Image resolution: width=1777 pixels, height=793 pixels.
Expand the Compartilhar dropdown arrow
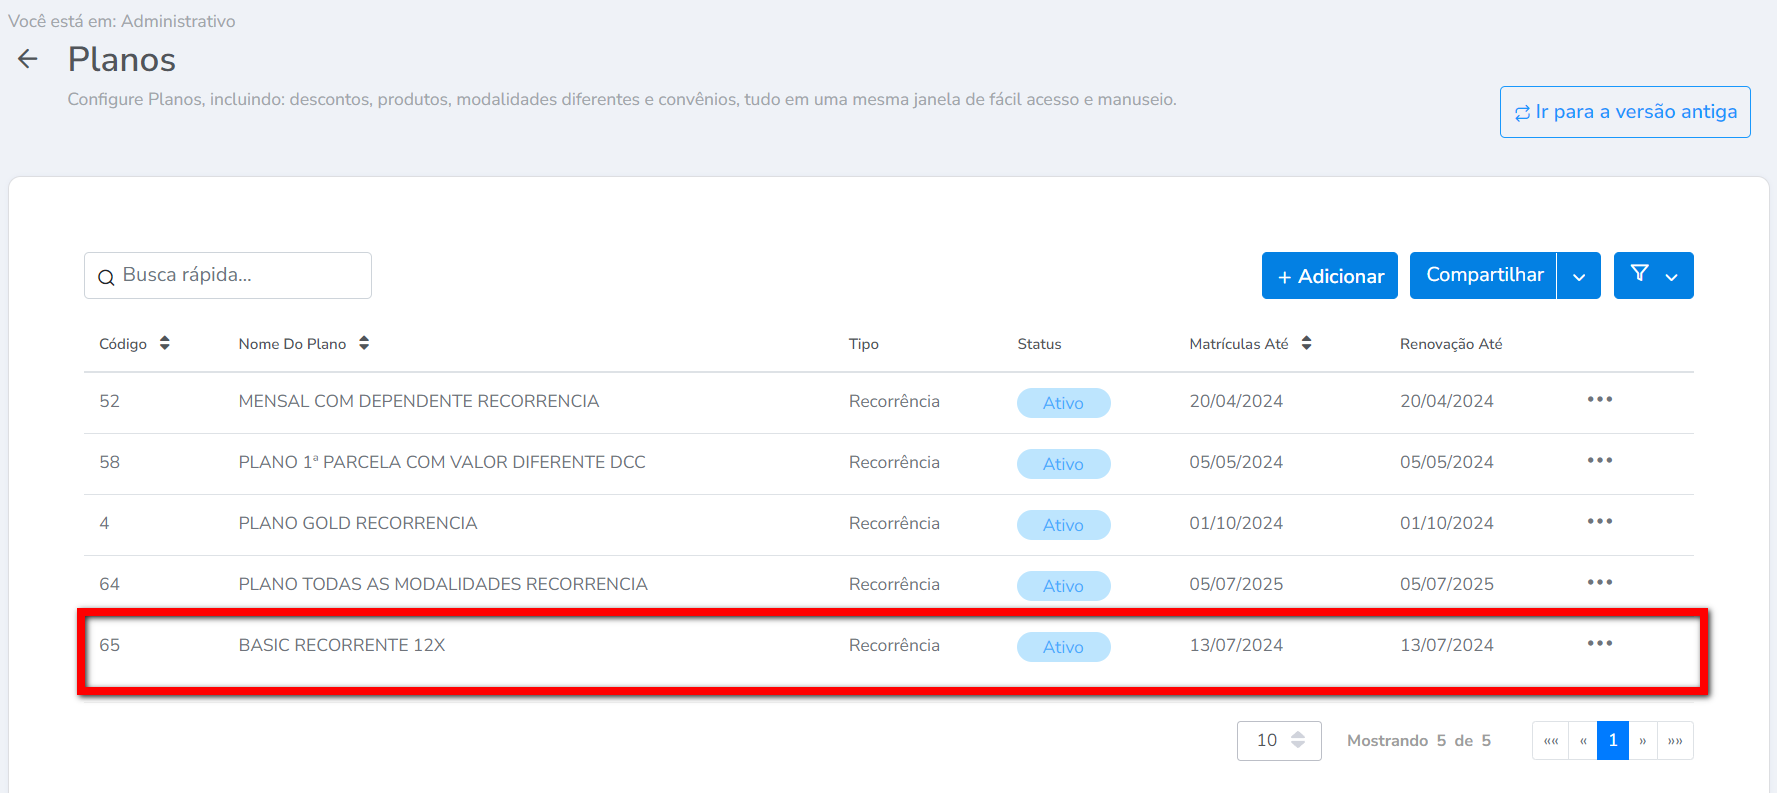[x=1579, y=277]
